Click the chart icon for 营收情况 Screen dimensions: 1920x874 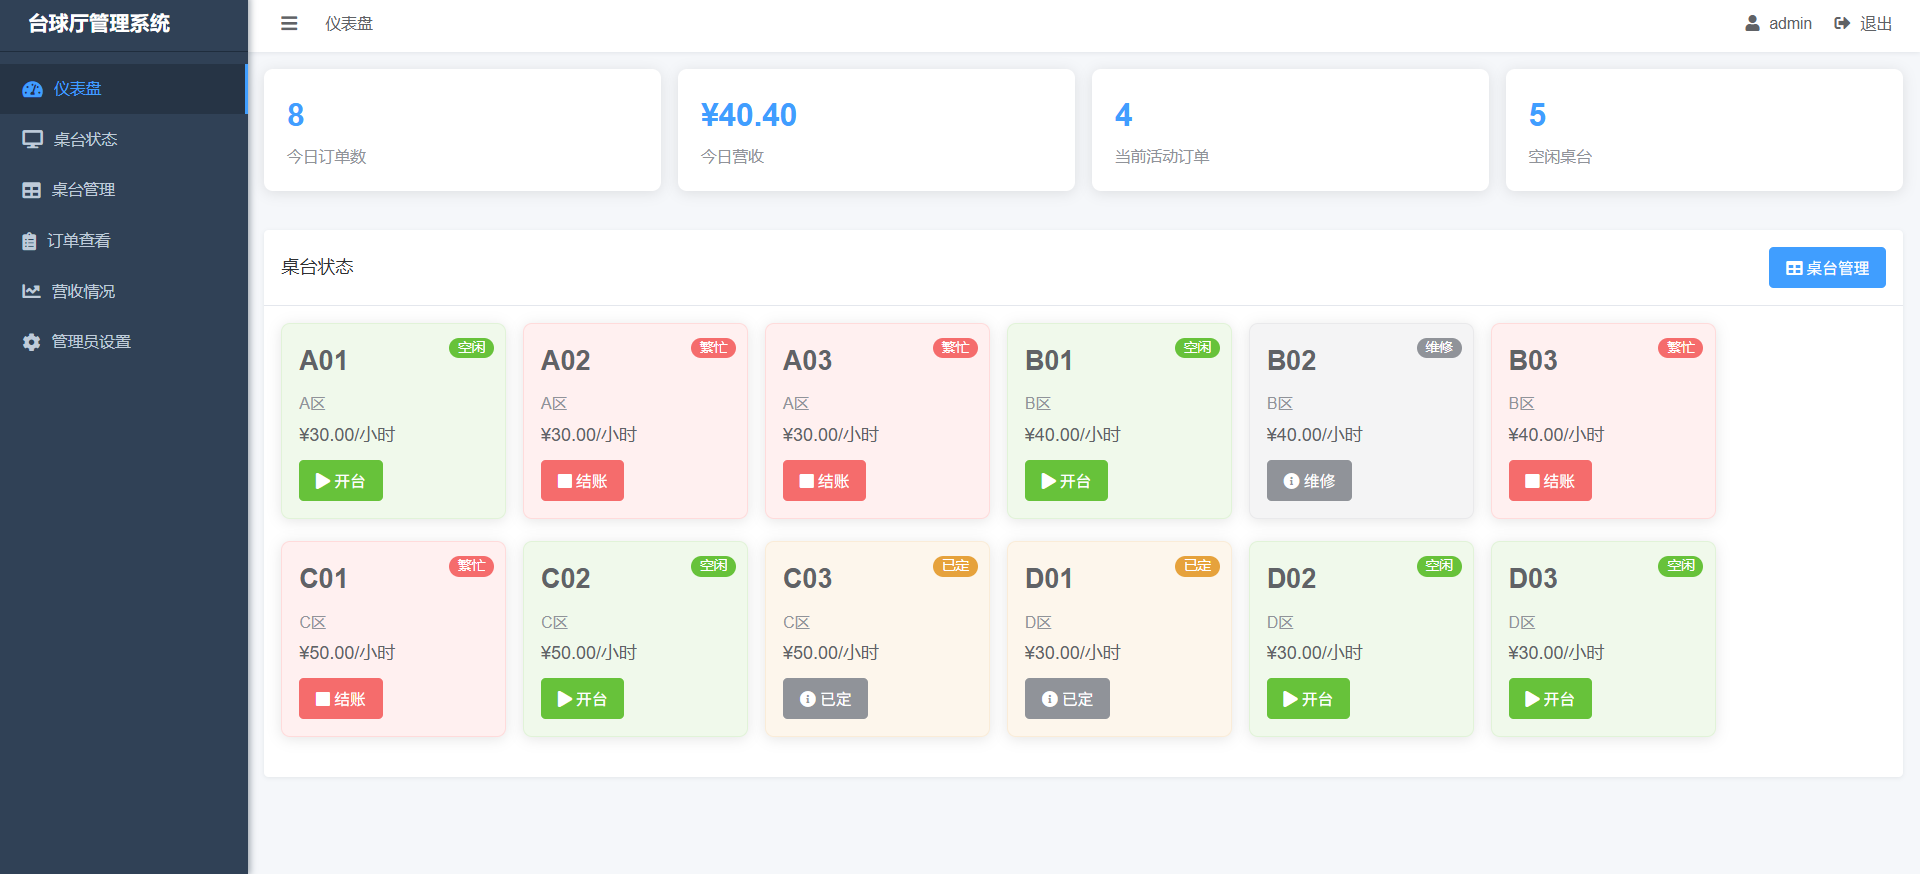coord(32,291)
